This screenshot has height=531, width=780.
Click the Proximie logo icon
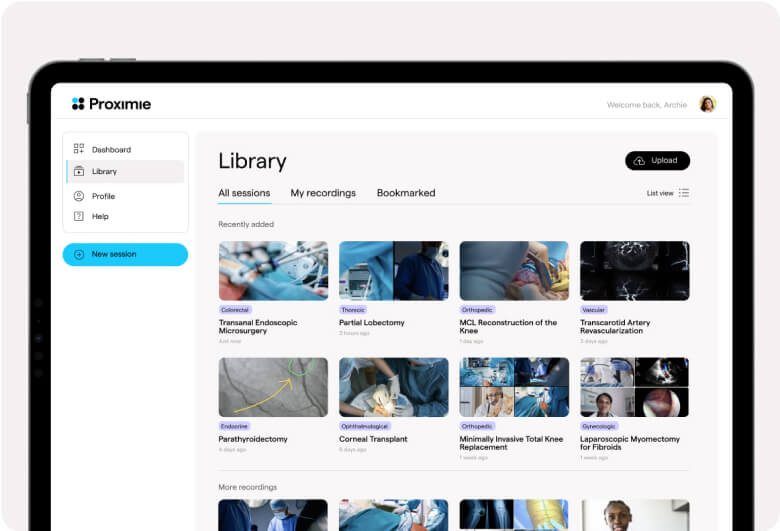[78, 104]
